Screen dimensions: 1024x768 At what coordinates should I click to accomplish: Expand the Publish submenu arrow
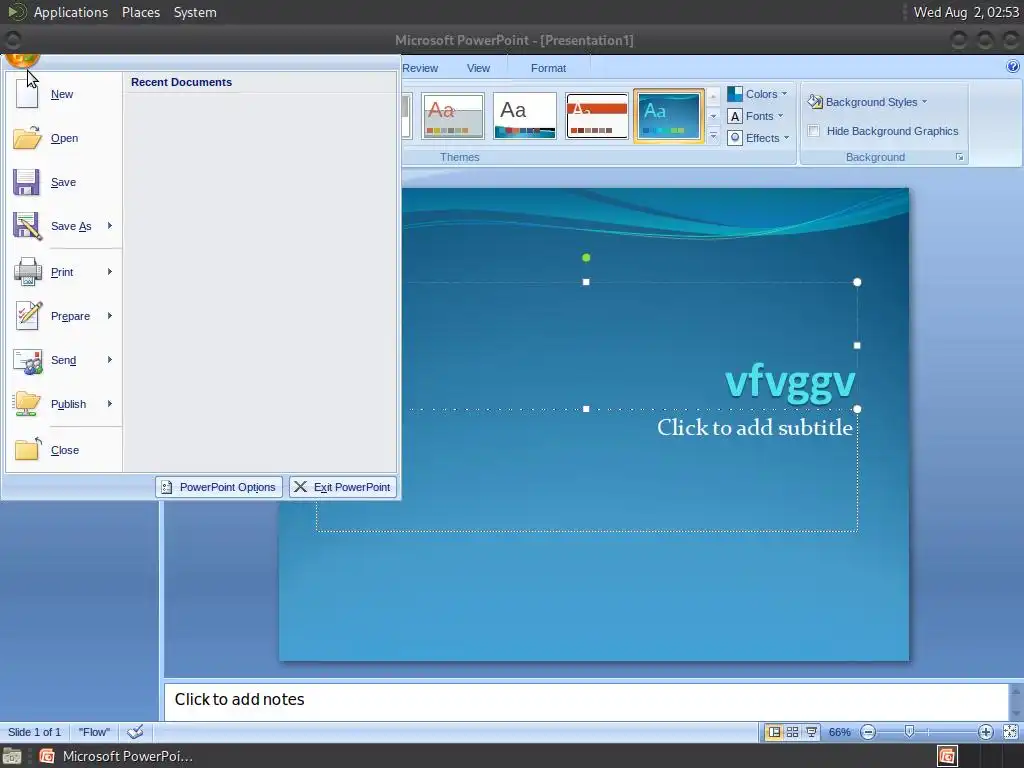click(110, 404)
